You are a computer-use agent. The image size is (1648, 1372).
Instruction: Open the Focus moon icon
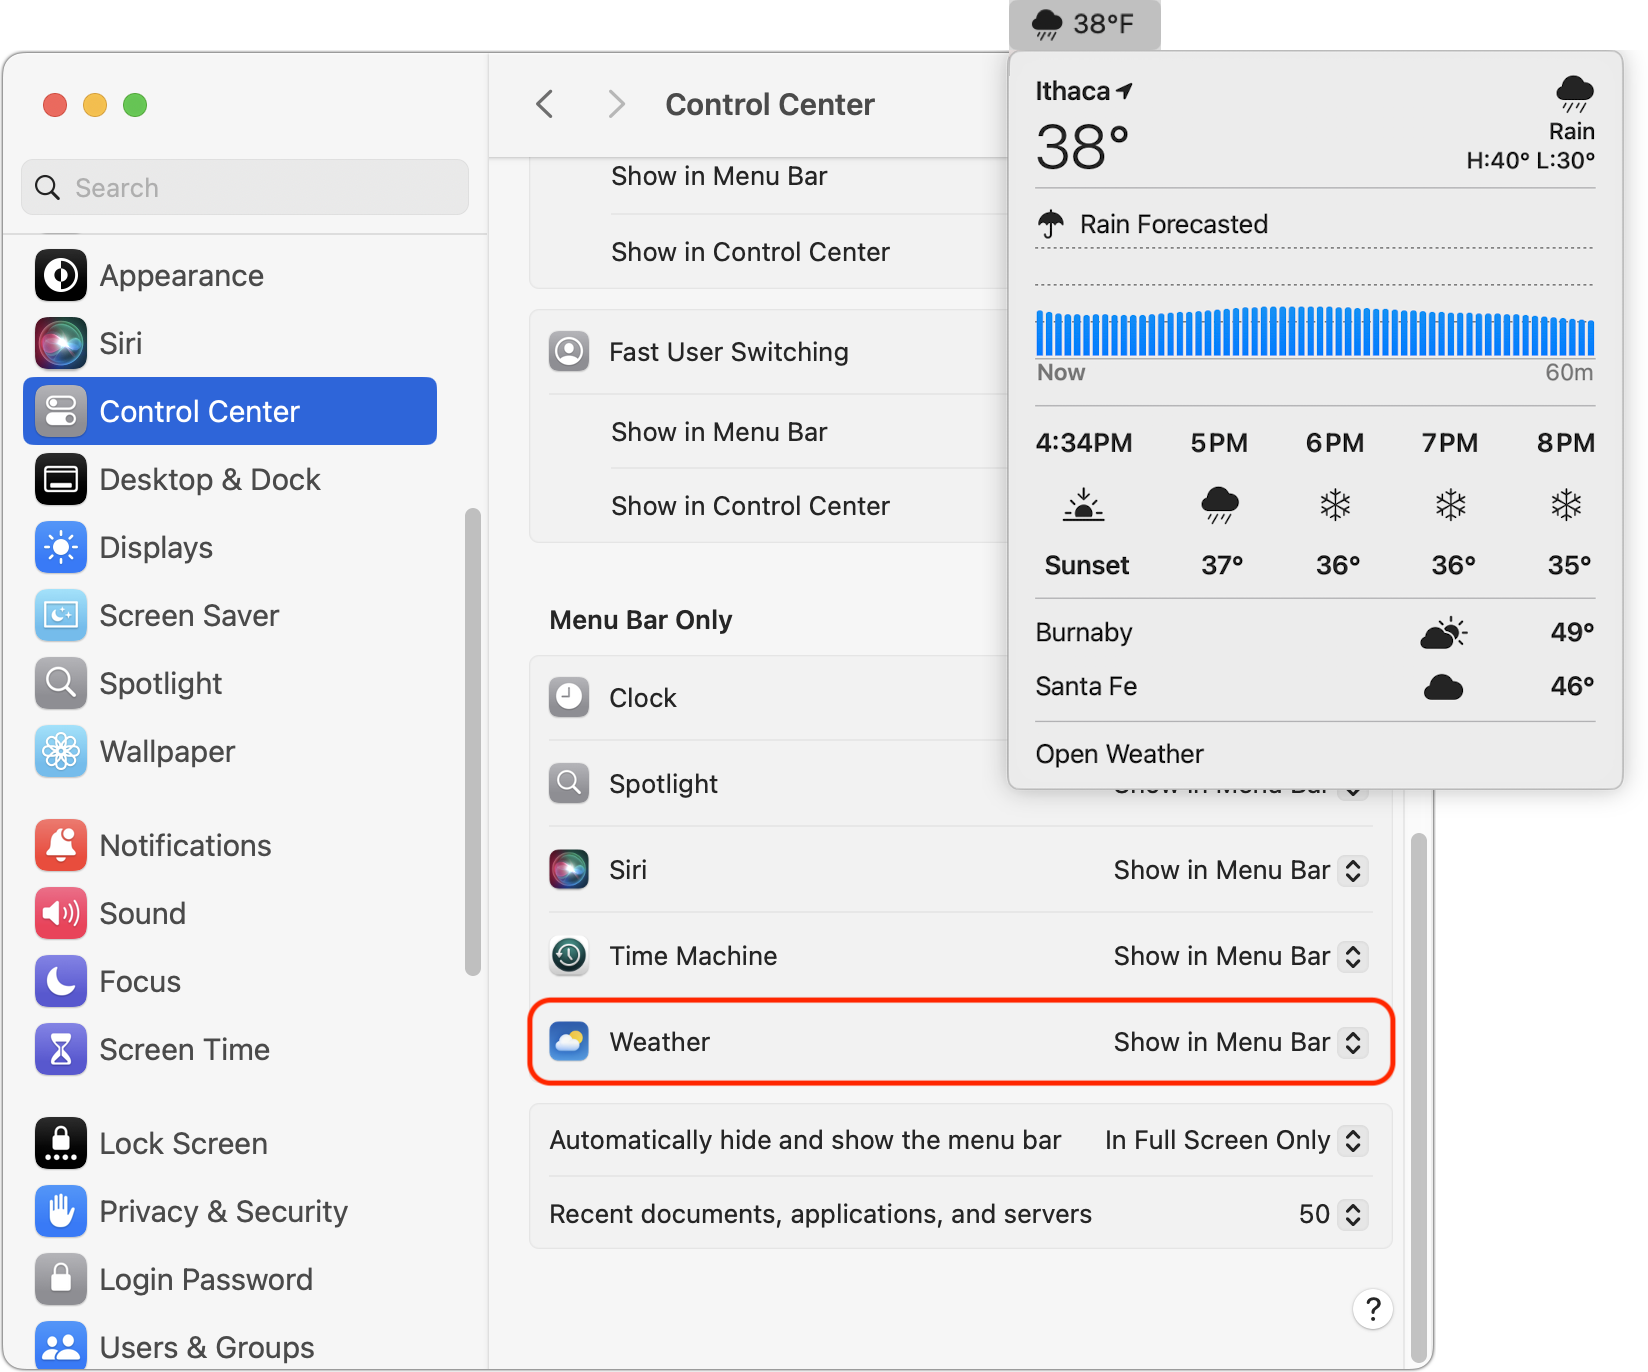61,981
